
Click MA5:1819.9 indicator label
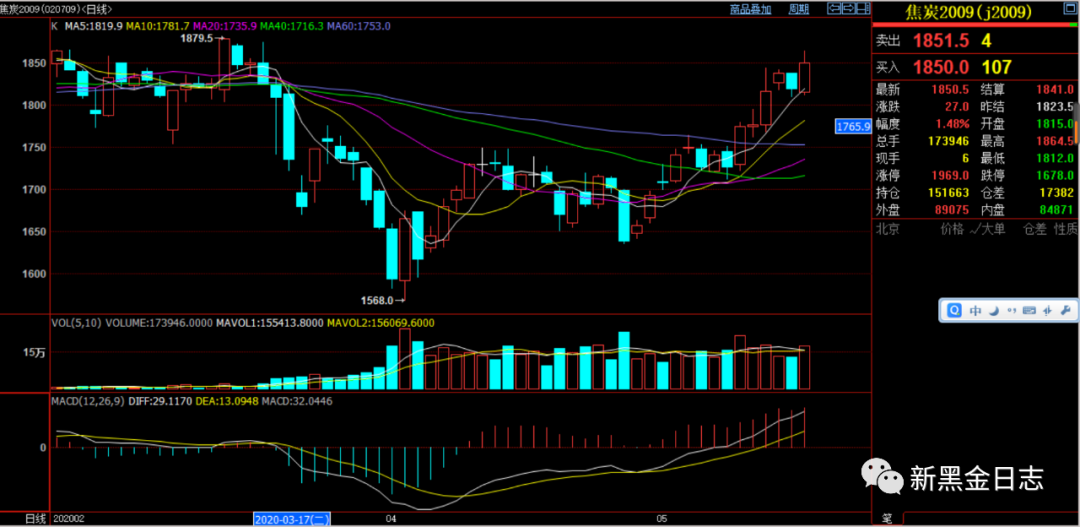point(94,26)
